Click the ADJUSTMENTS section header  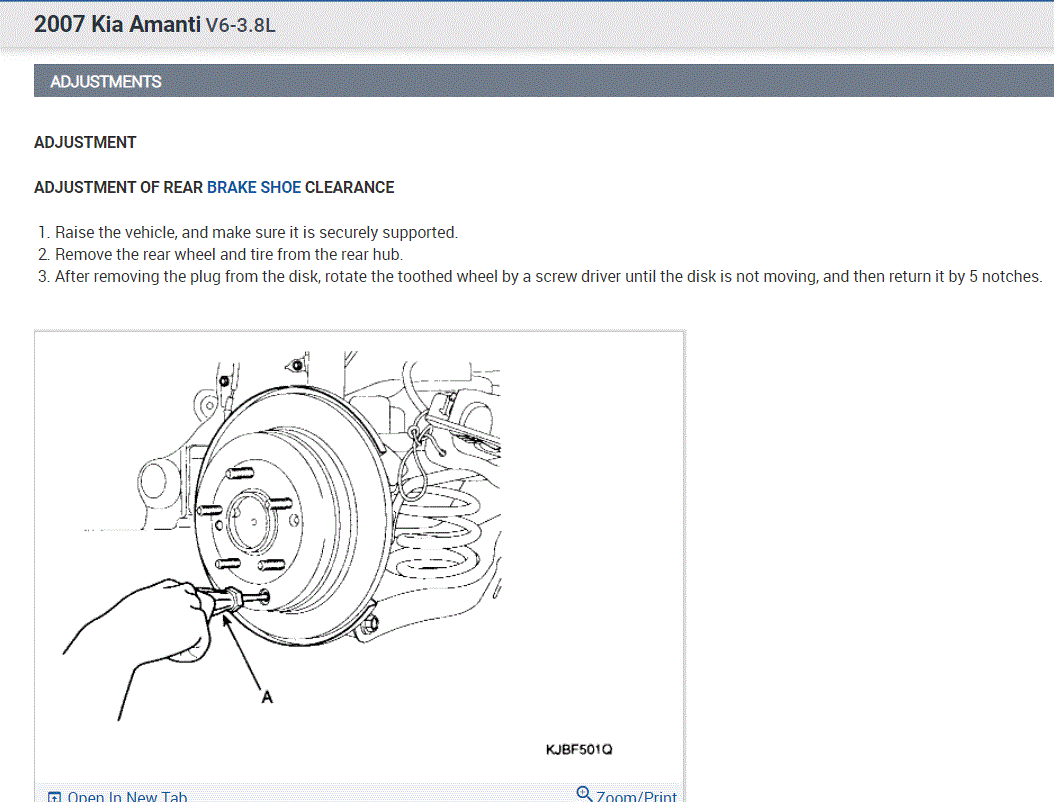(544, 81)
